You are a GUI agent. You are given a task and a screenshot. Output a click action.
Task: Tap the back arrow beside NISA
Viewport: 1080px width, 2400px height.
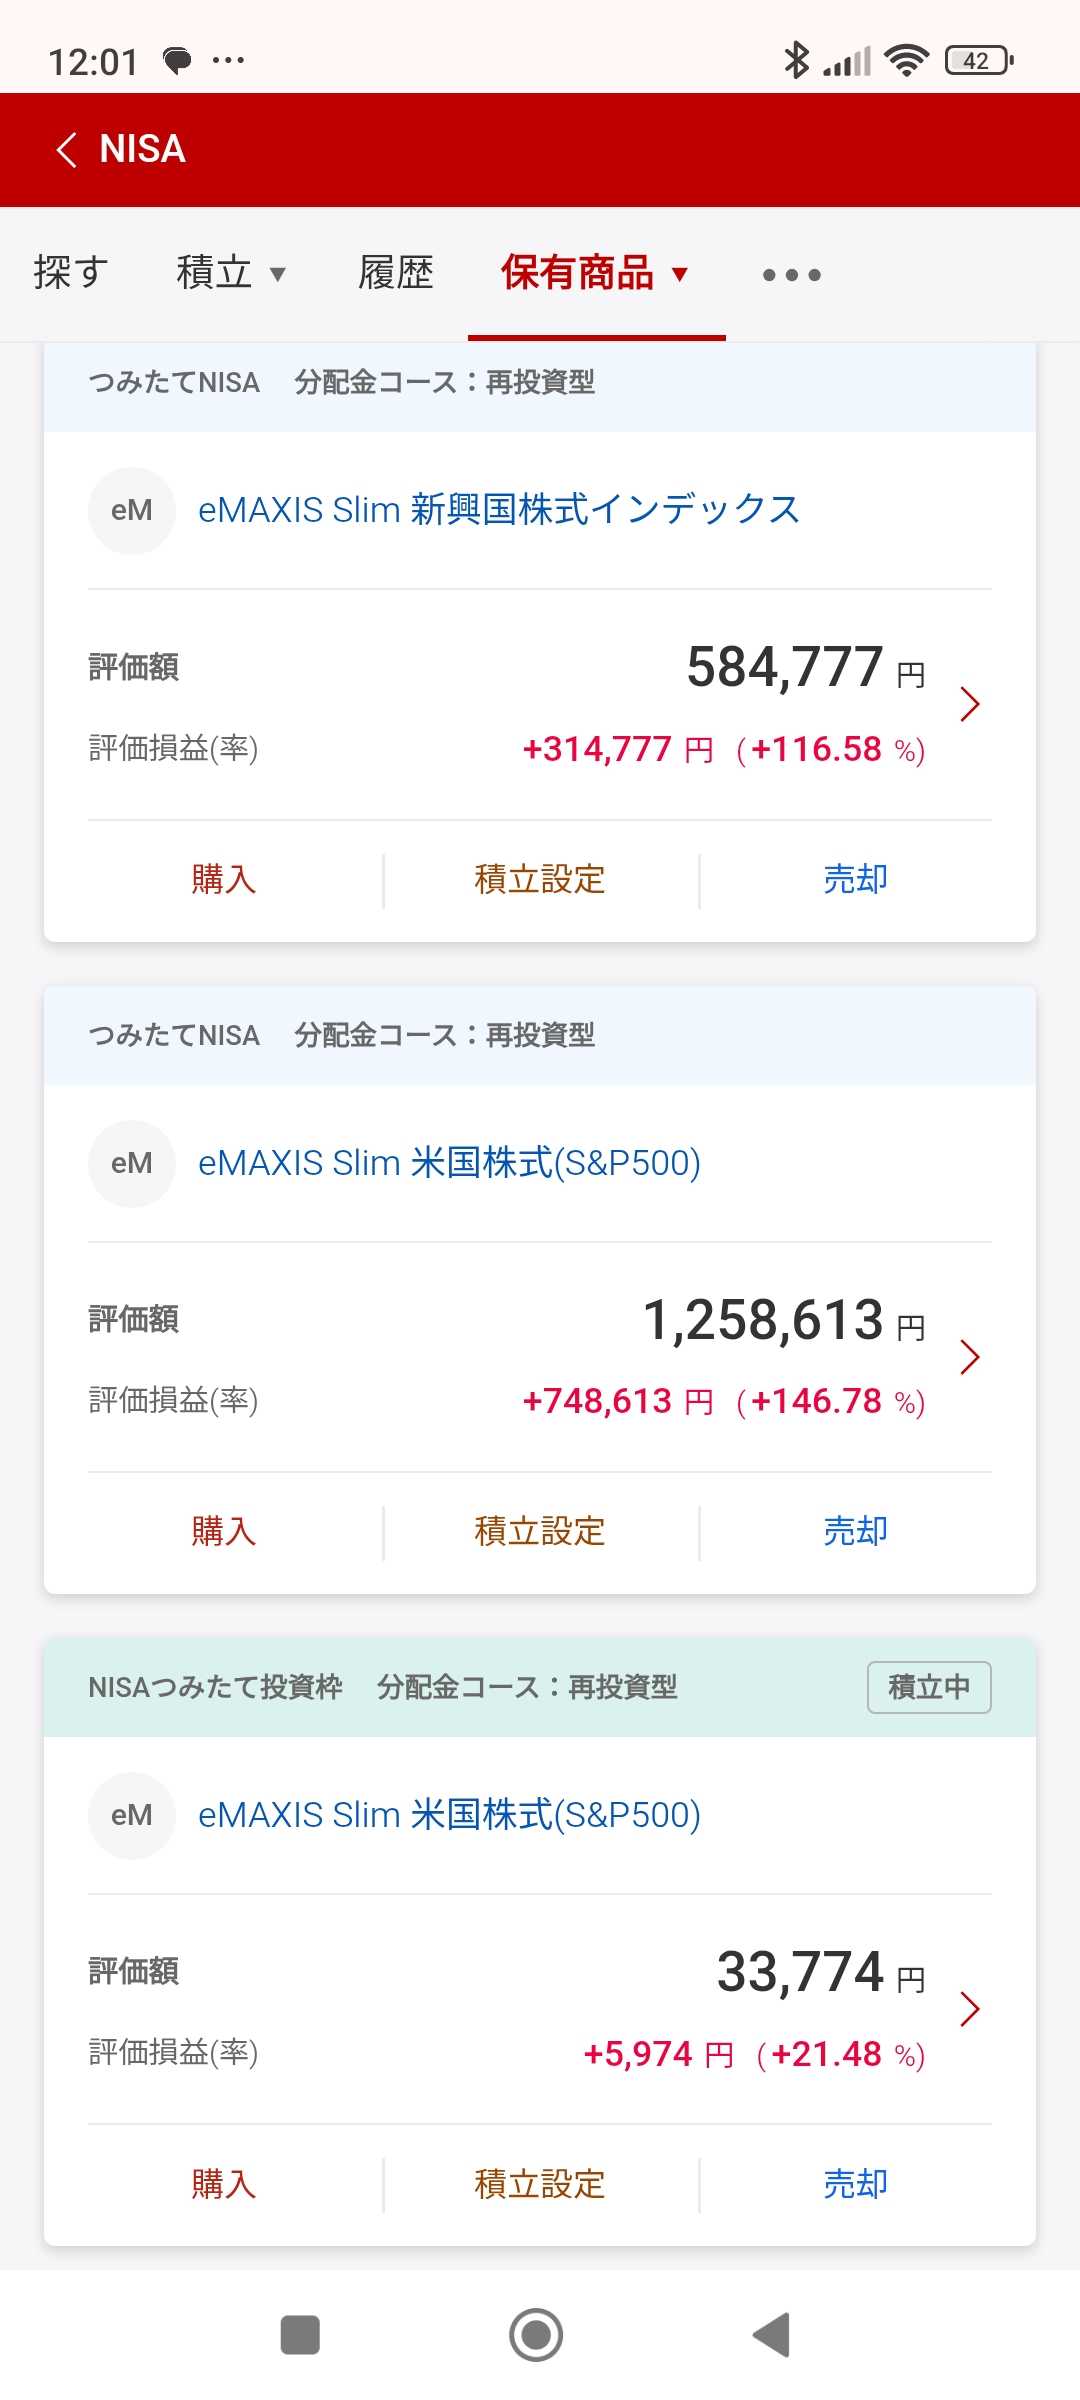pos(67,150)
